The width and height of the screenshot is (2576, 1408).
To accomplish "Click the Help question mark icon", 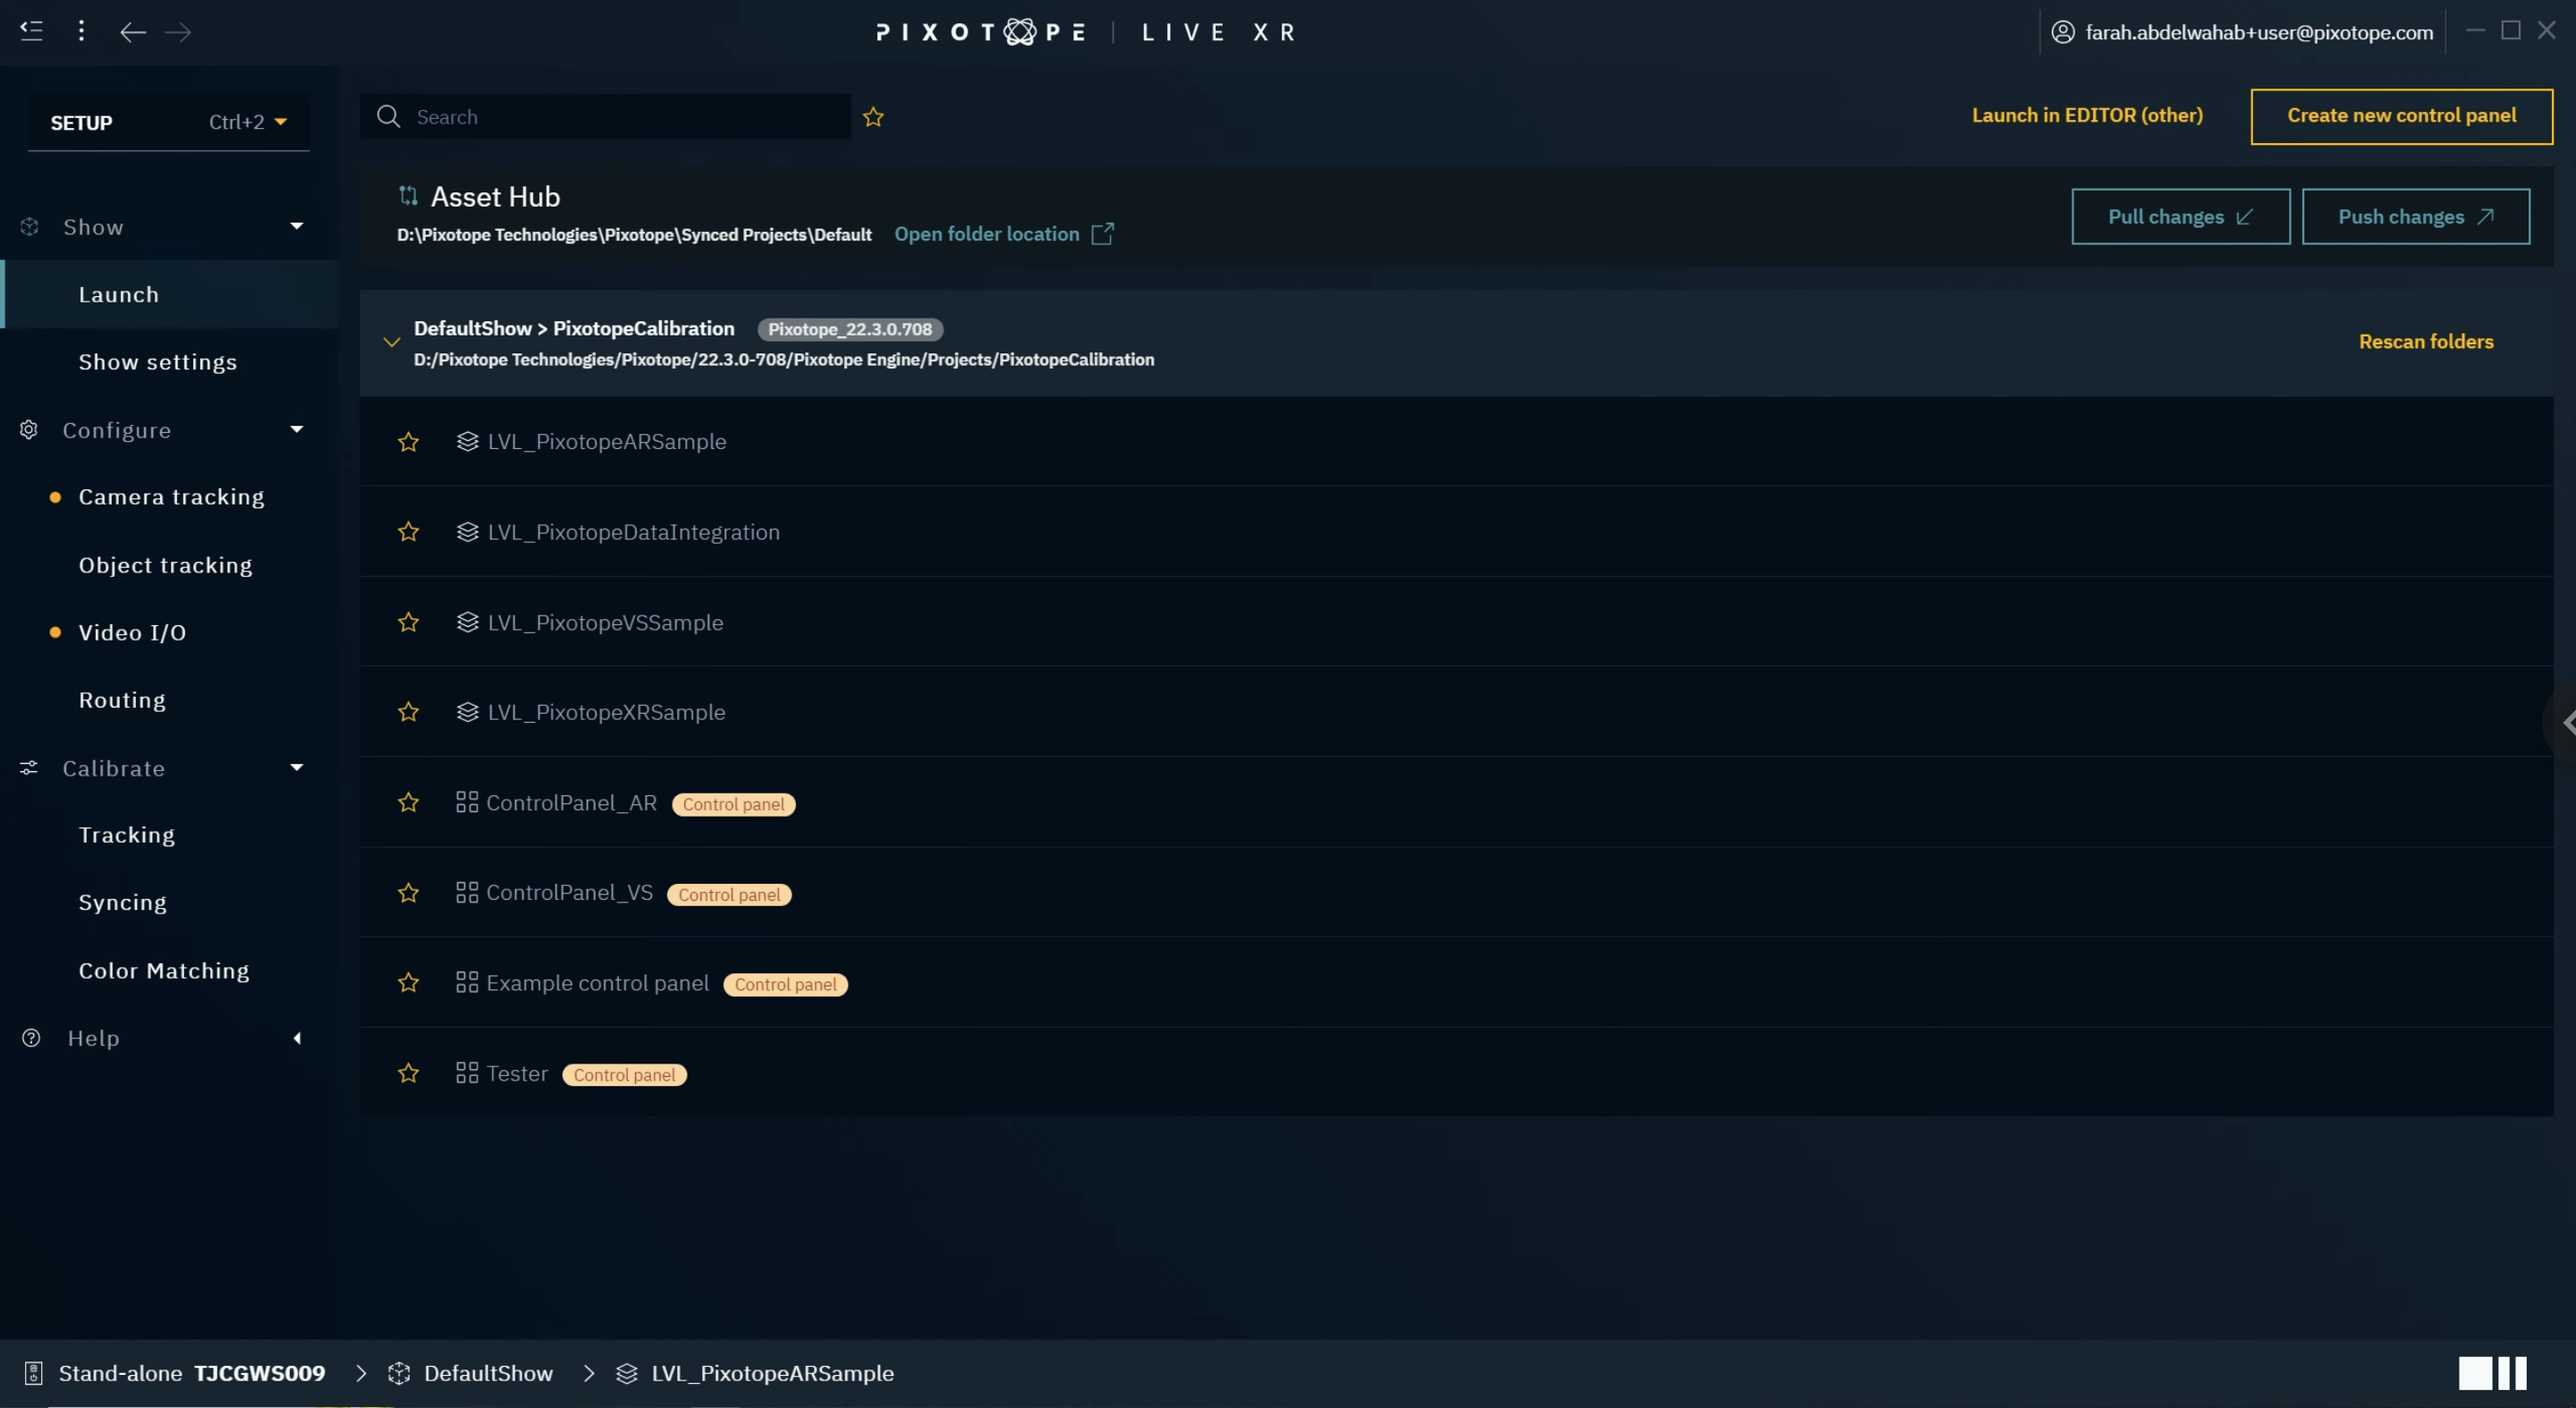I will (31, 1037).
